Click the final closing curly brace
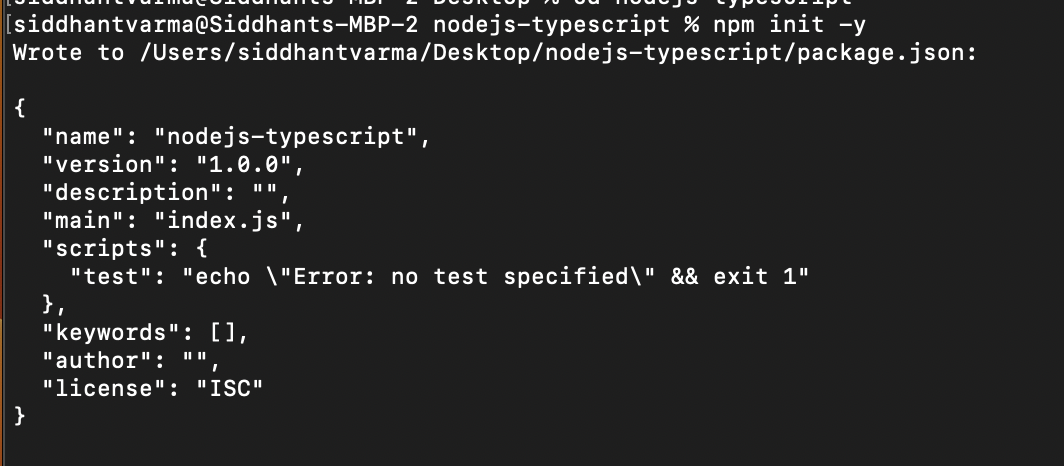Image resolution: width=1064 pixels, height=466 pixels. tap(22, 416)
